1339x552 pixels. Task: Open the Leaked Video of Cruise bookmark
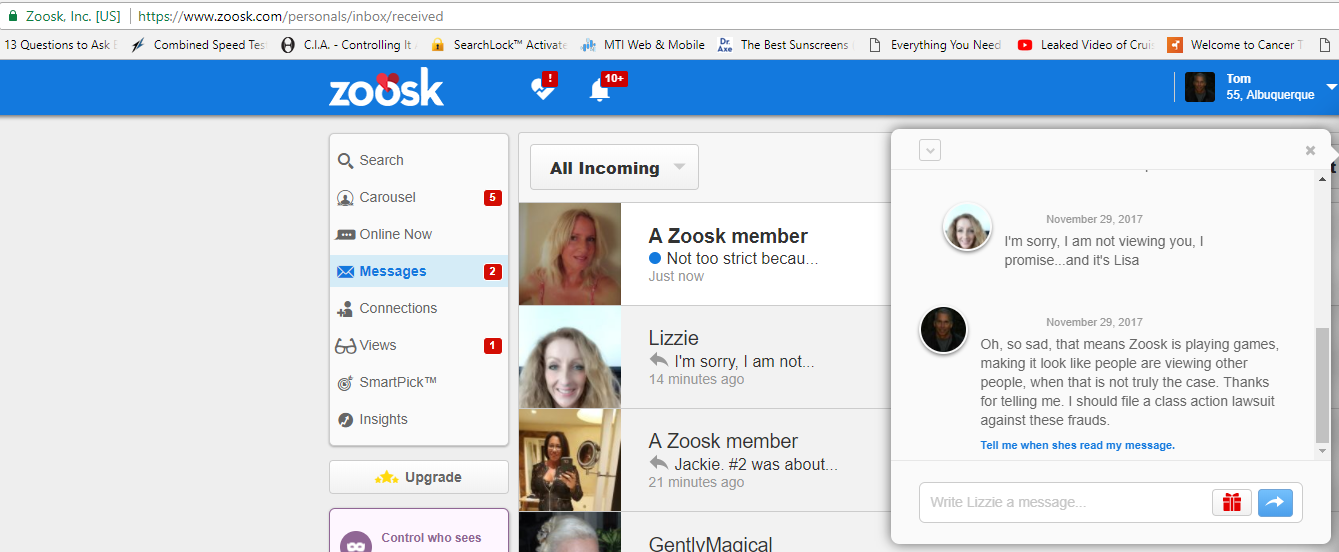(1086, 45)
